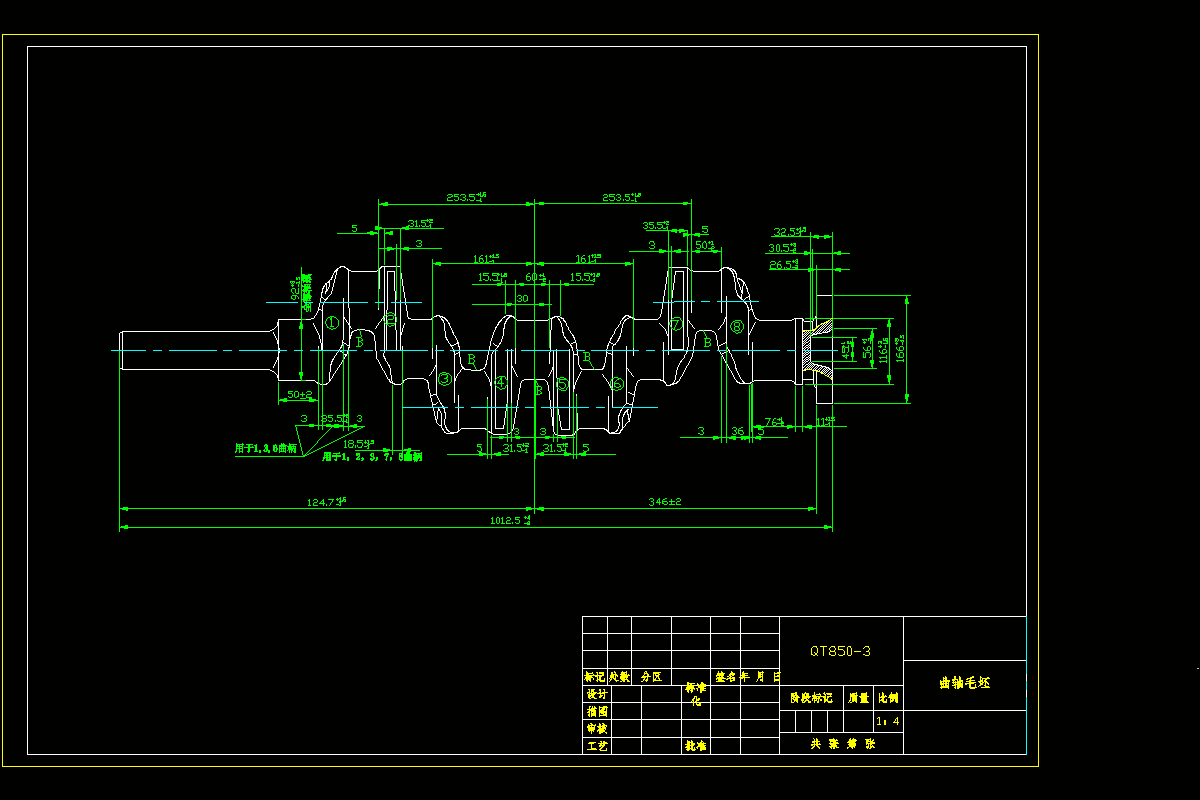Image resolution: width=1200 pixels, height=800 pixels.
Task: Select the 60 dimension text
Action: click(x=535, y=277)
